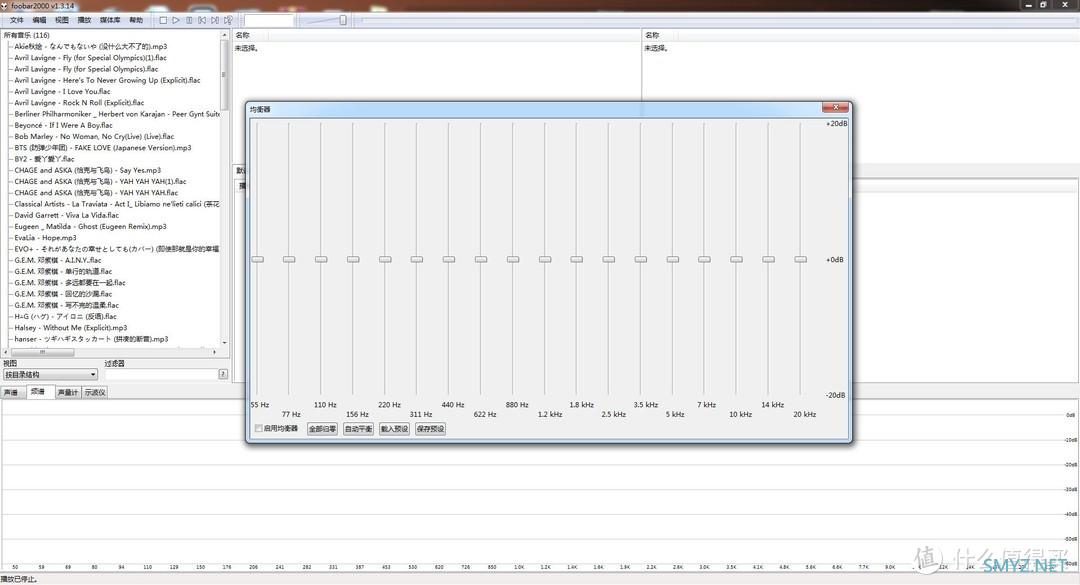
Task: Select Eugeen _ Matilda - Ghost (Eugeen Remix).mp3
Action: click(x=90, y=227)
